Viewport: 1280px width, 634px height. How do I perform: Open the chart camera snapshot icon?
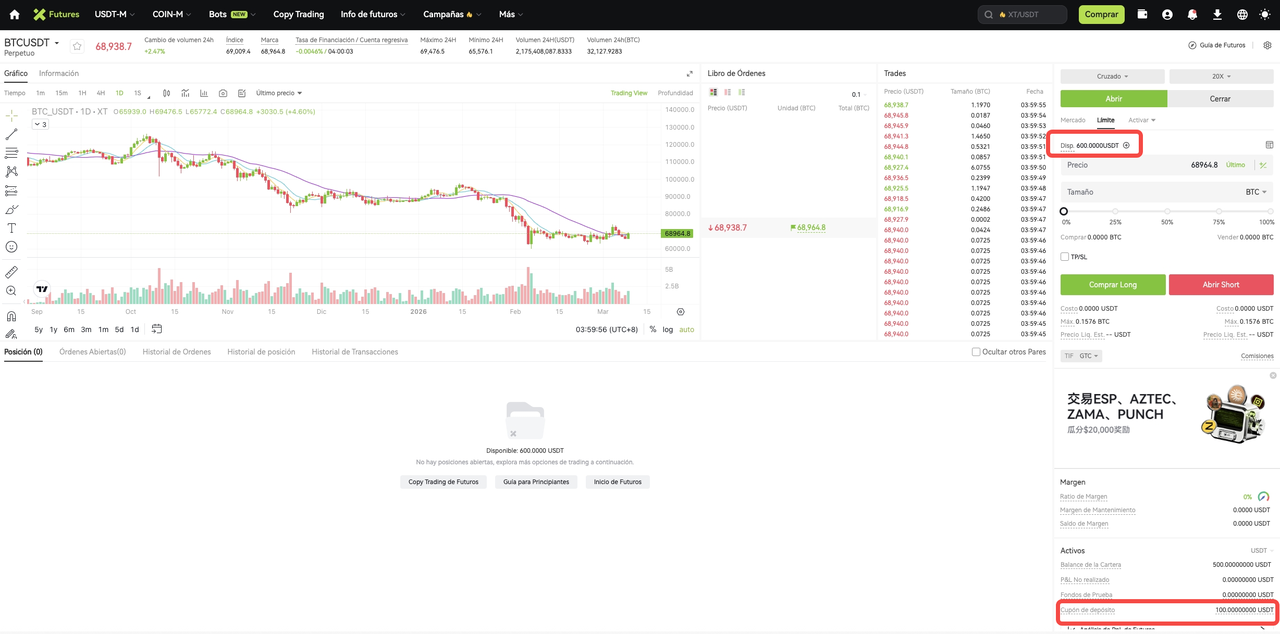tap(223, 93)
